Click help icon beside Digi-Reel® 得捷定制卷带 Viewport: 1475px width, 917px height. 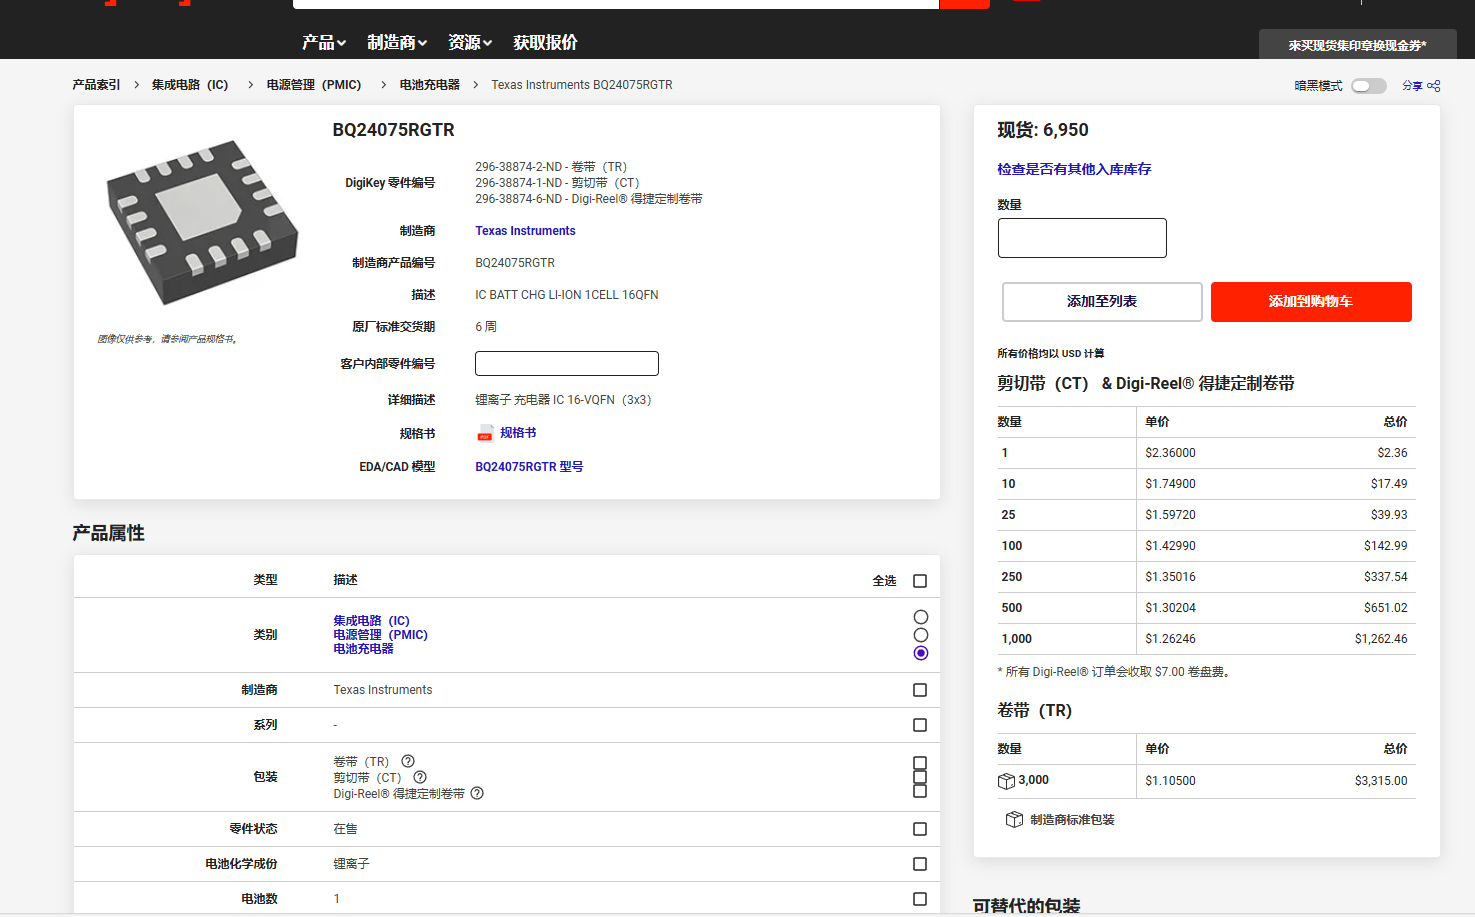pyautogui.click(x=477, y=793)
